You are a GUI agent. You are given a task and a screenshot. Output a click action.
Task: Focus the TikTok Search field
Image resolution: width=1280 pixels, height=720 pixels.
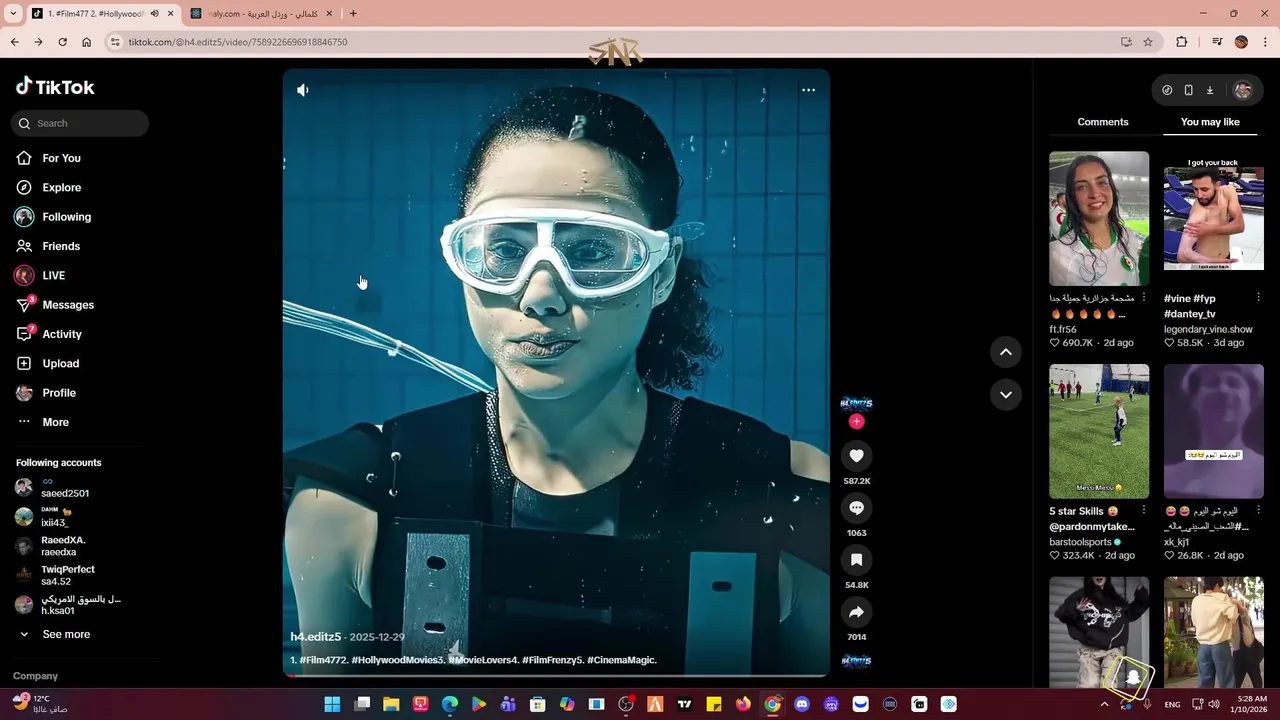coord(80,123)
